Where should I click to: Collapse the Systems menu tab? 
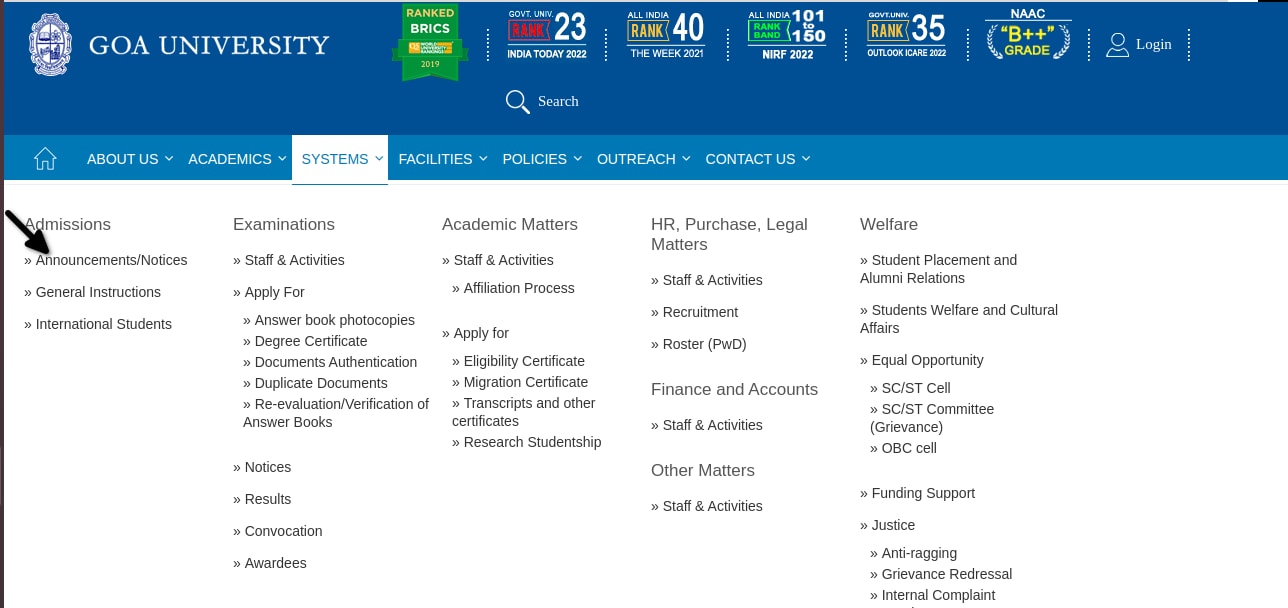pos(341,159)
